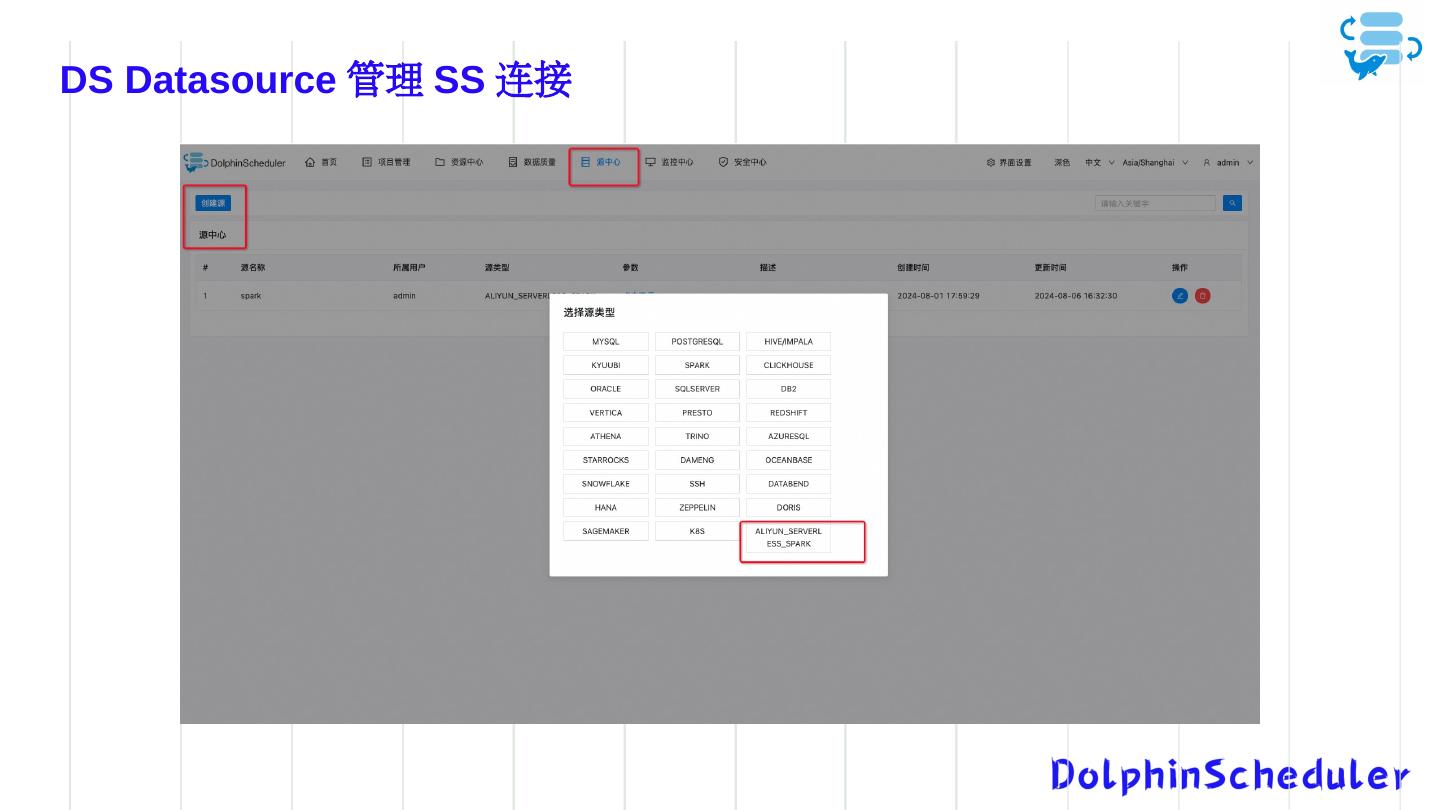1440x810 pixels.
Task: Select the K8S source type
Action: point(697,531)
